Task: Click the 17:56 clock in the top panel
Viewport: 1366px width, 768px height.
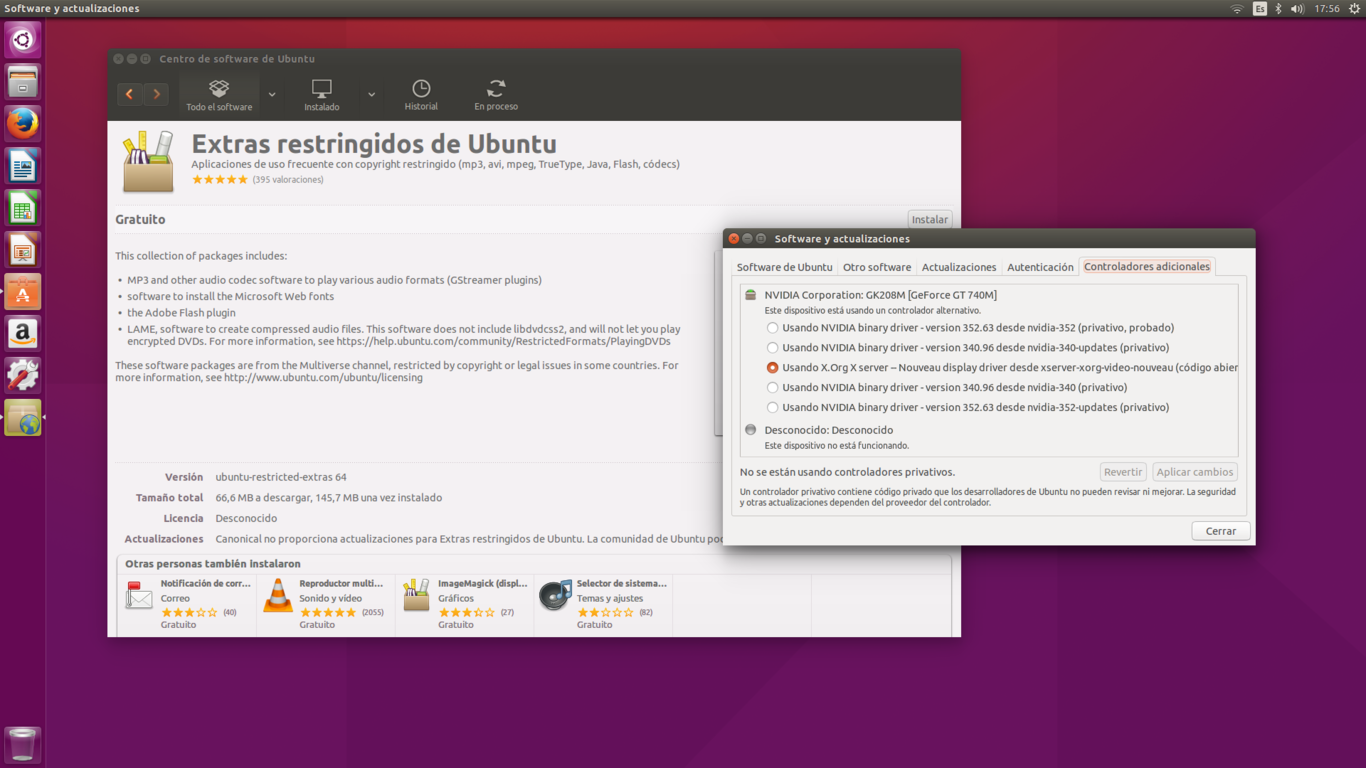Action: click(1327, 9)
